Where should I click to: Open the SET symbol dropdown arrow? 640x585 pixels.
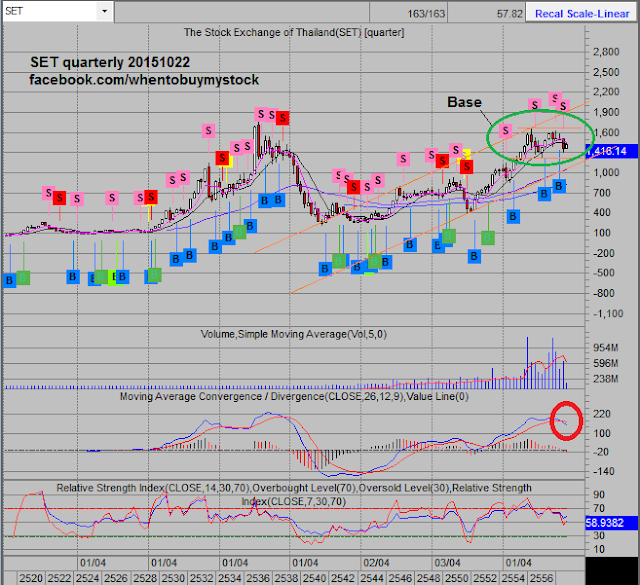click(104, 11)
